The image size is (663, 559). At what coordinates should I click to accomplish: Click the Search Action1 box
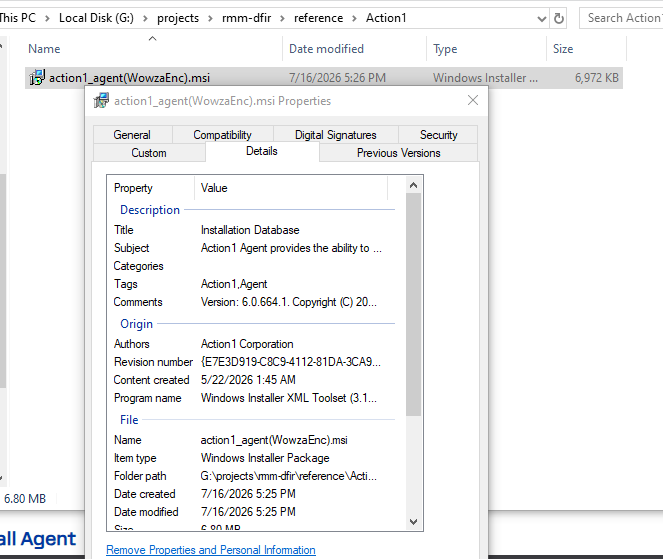point(622,18)
